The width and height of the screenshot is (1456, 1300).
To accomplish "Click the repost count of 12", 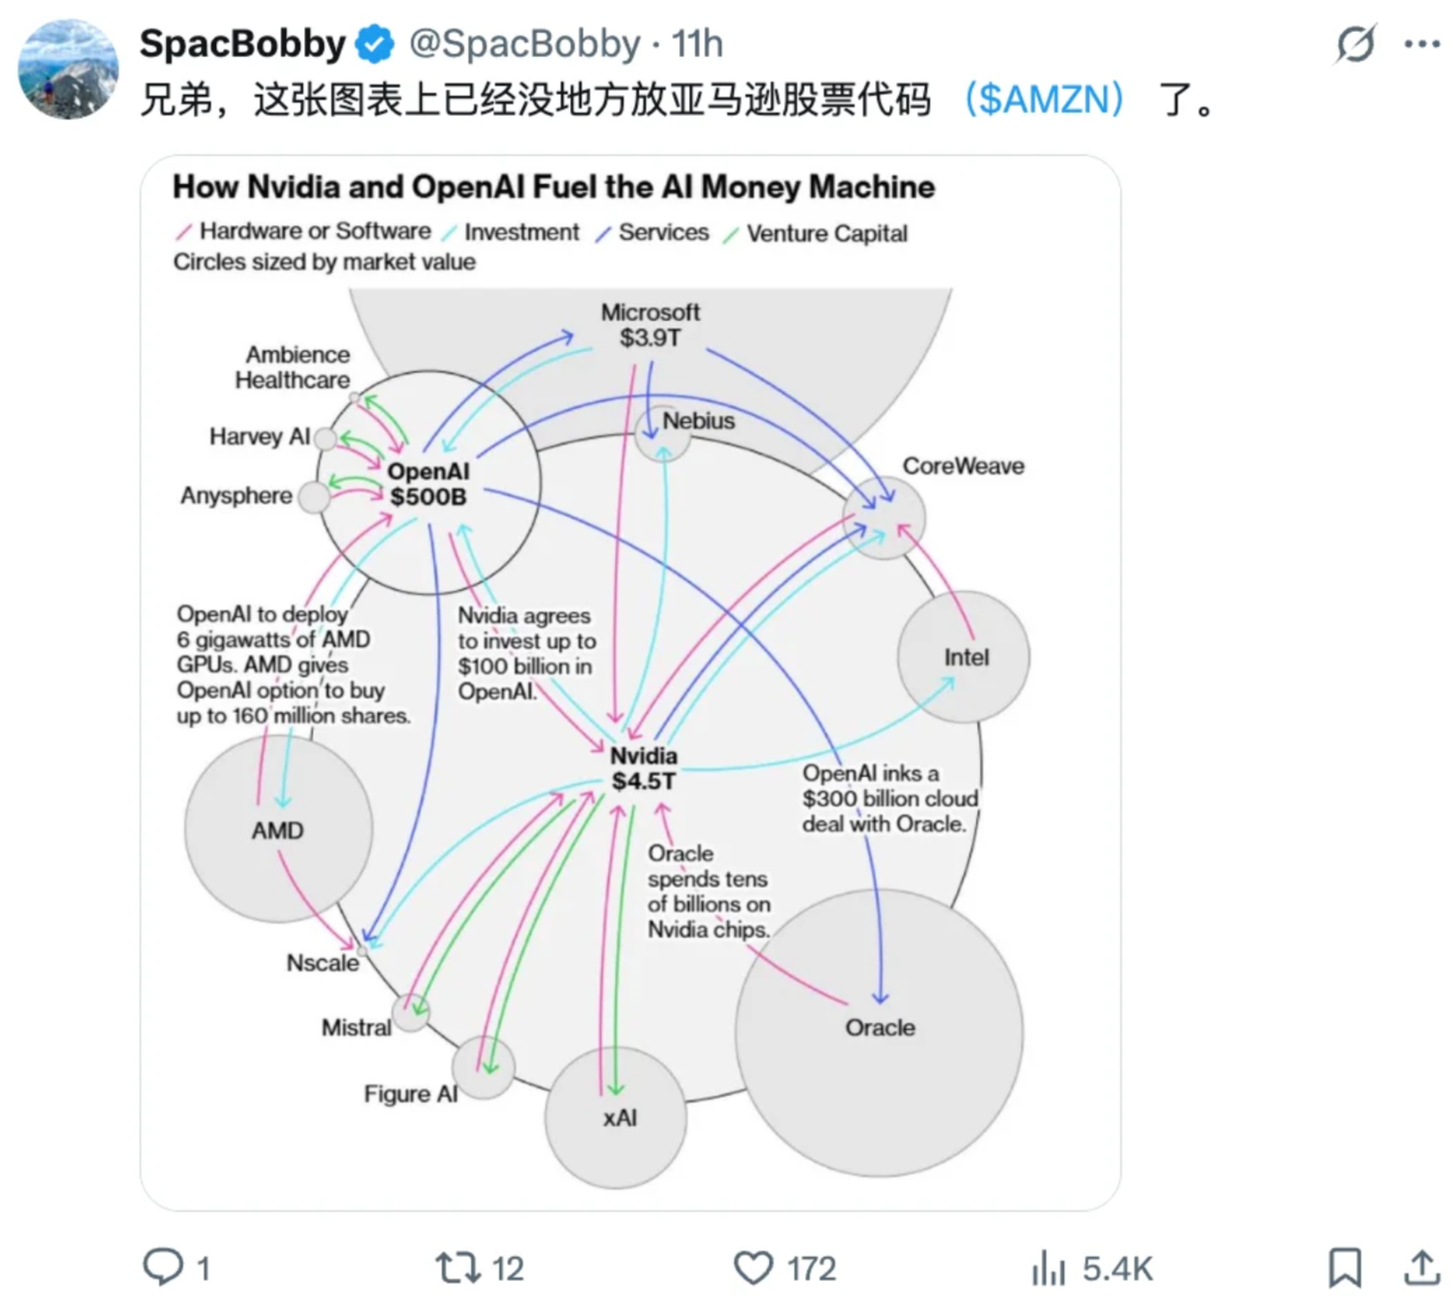I will [507, 1269].
